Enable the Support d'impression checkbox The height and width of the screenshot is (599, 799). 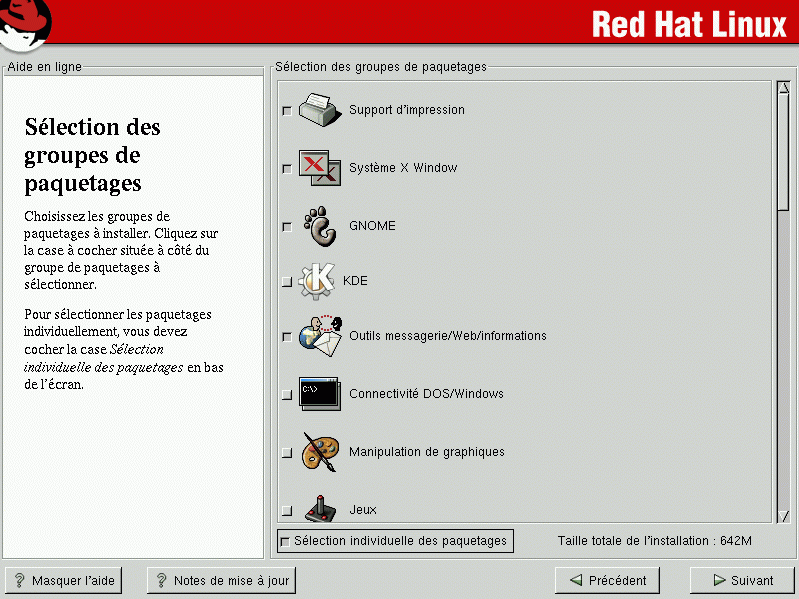(287, 111)
